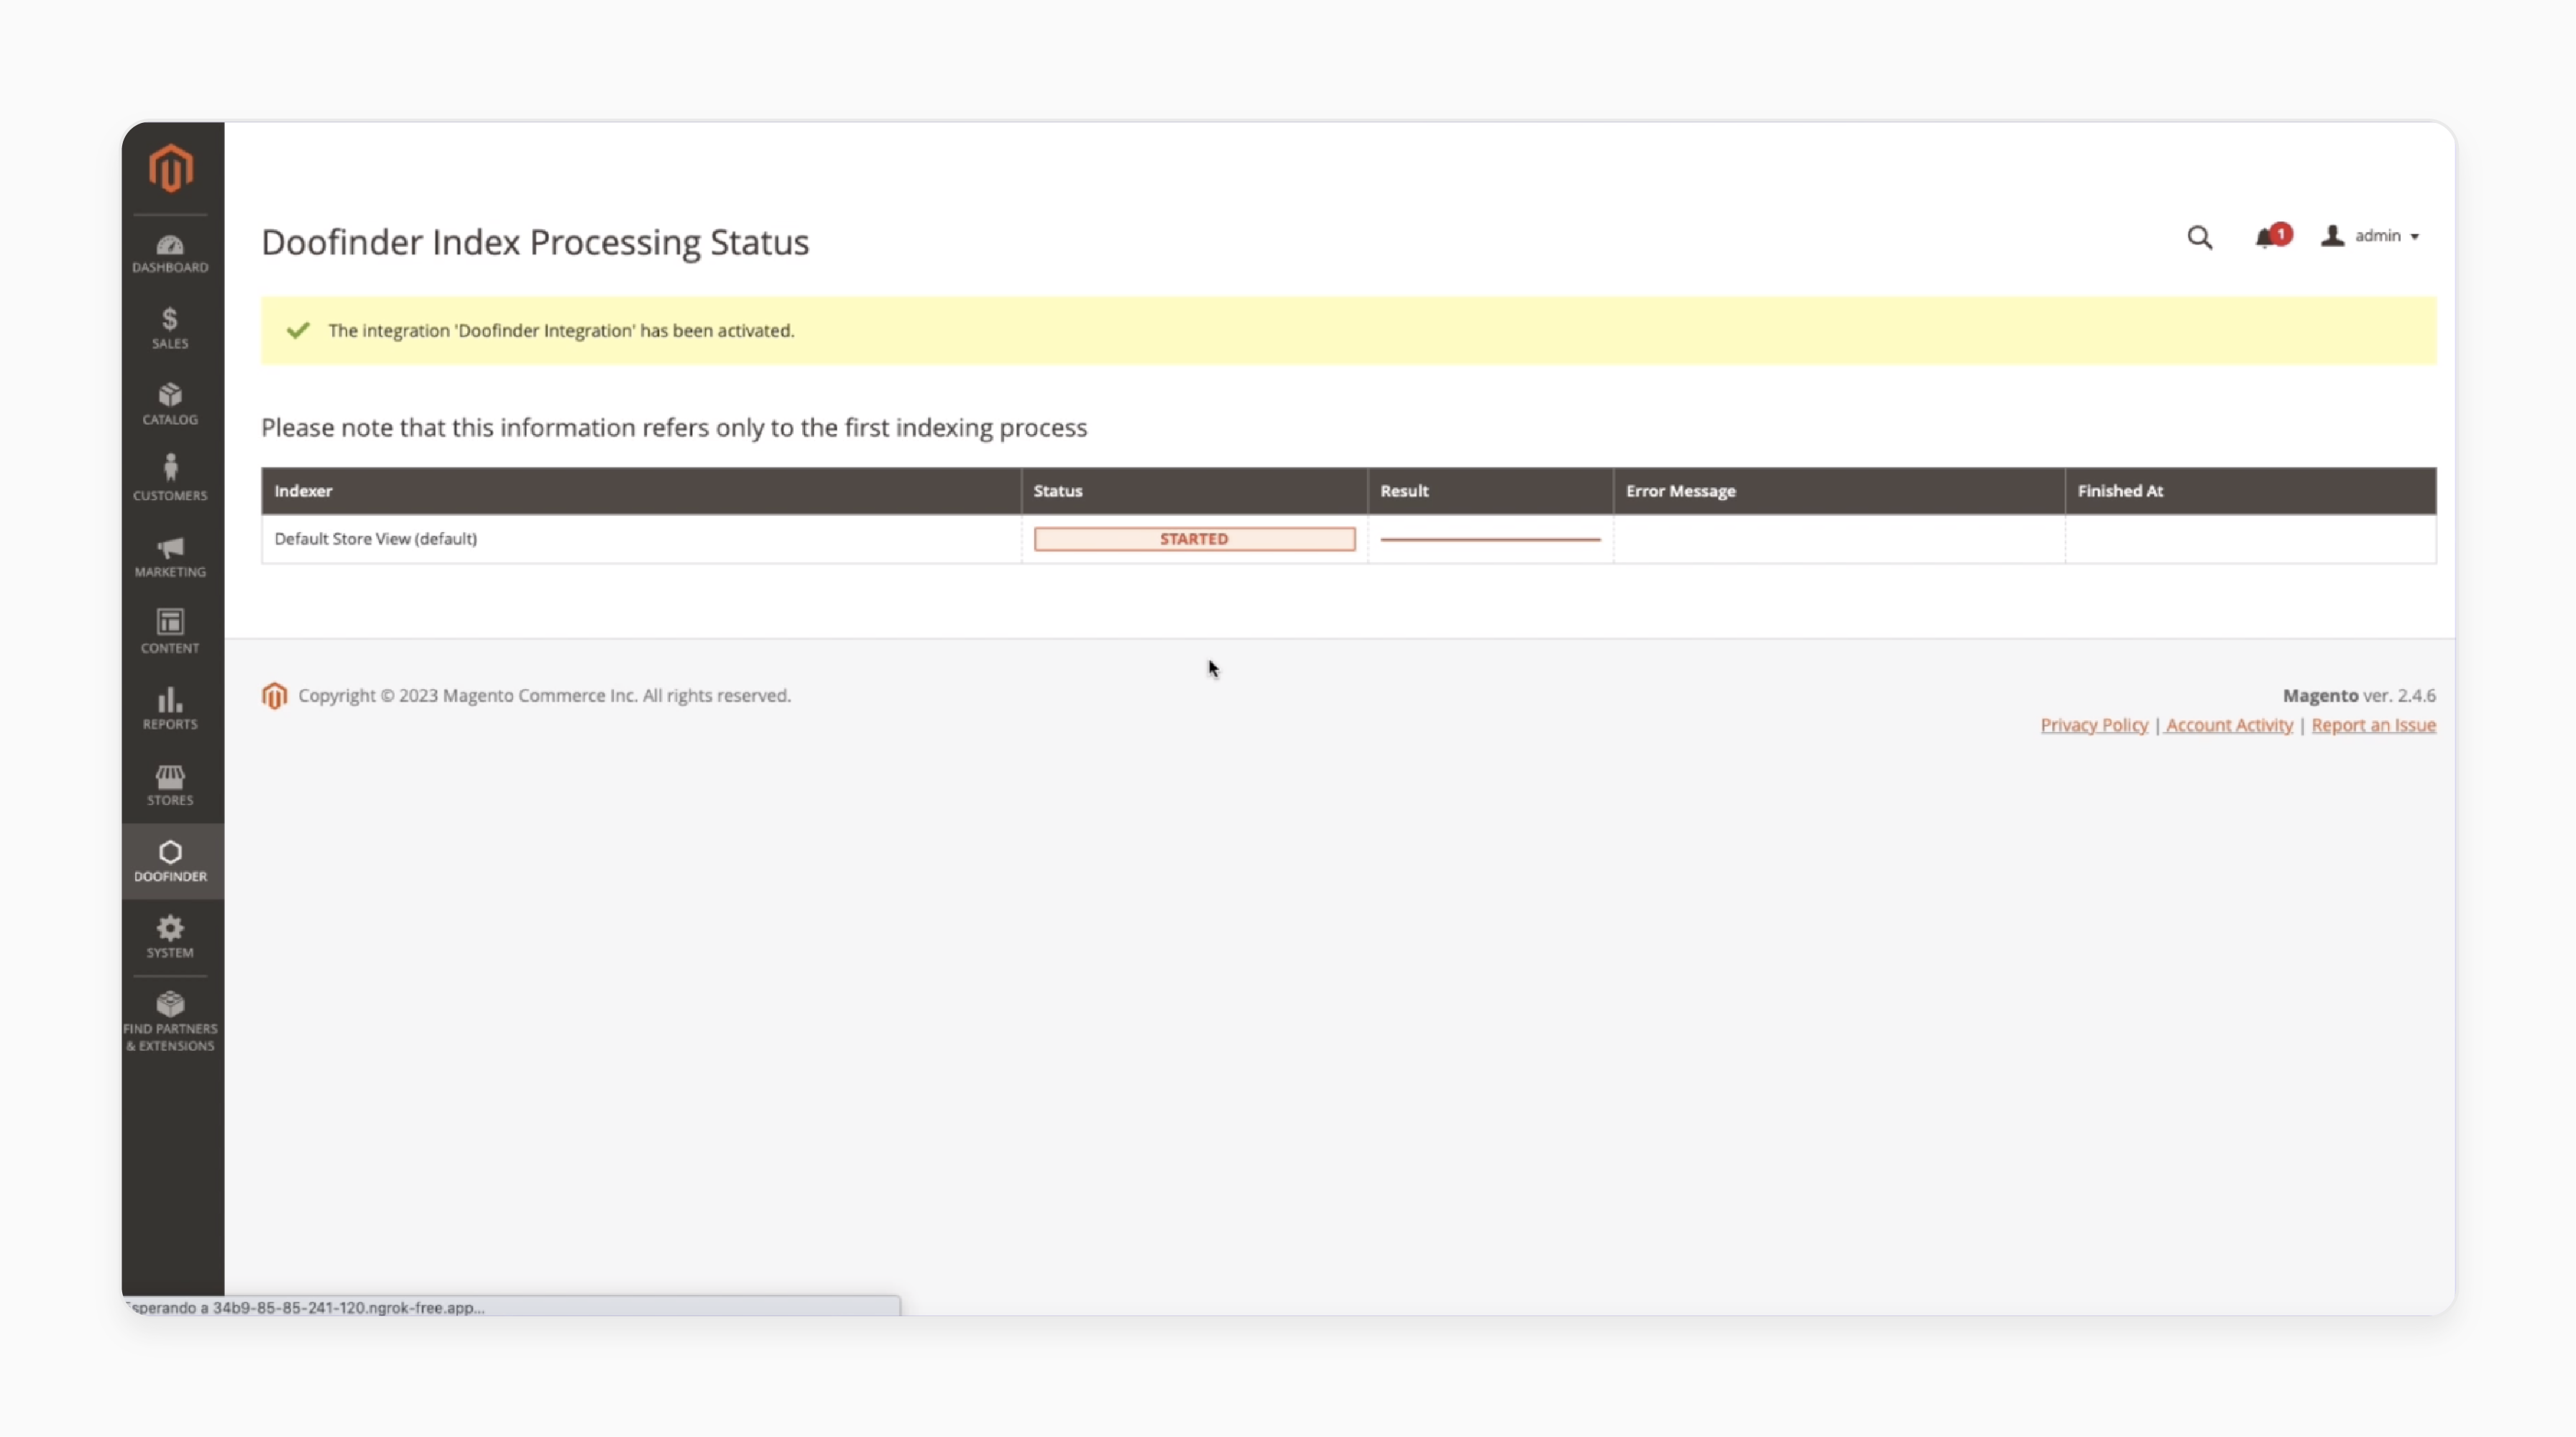This screenshot has width=2576, height=1437.
Task: Click the footer Magento logo icon
Action: [x=274, y=695]
